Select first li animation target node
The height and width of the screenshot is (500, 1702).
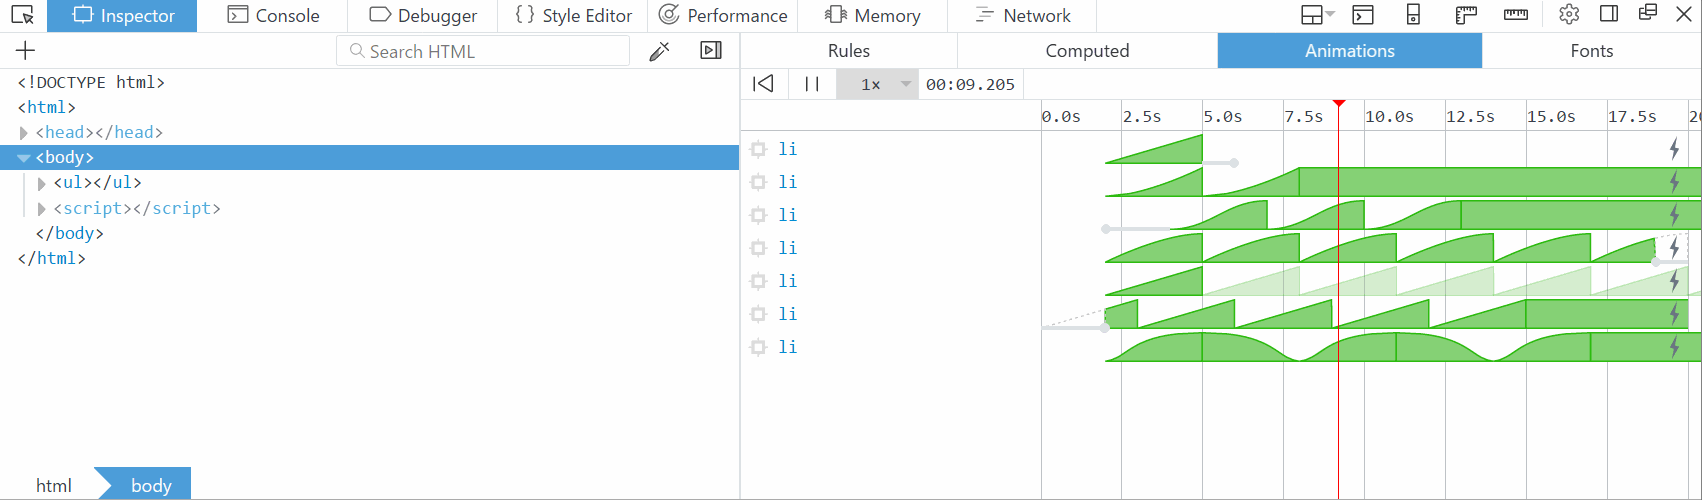pos(788,149)
